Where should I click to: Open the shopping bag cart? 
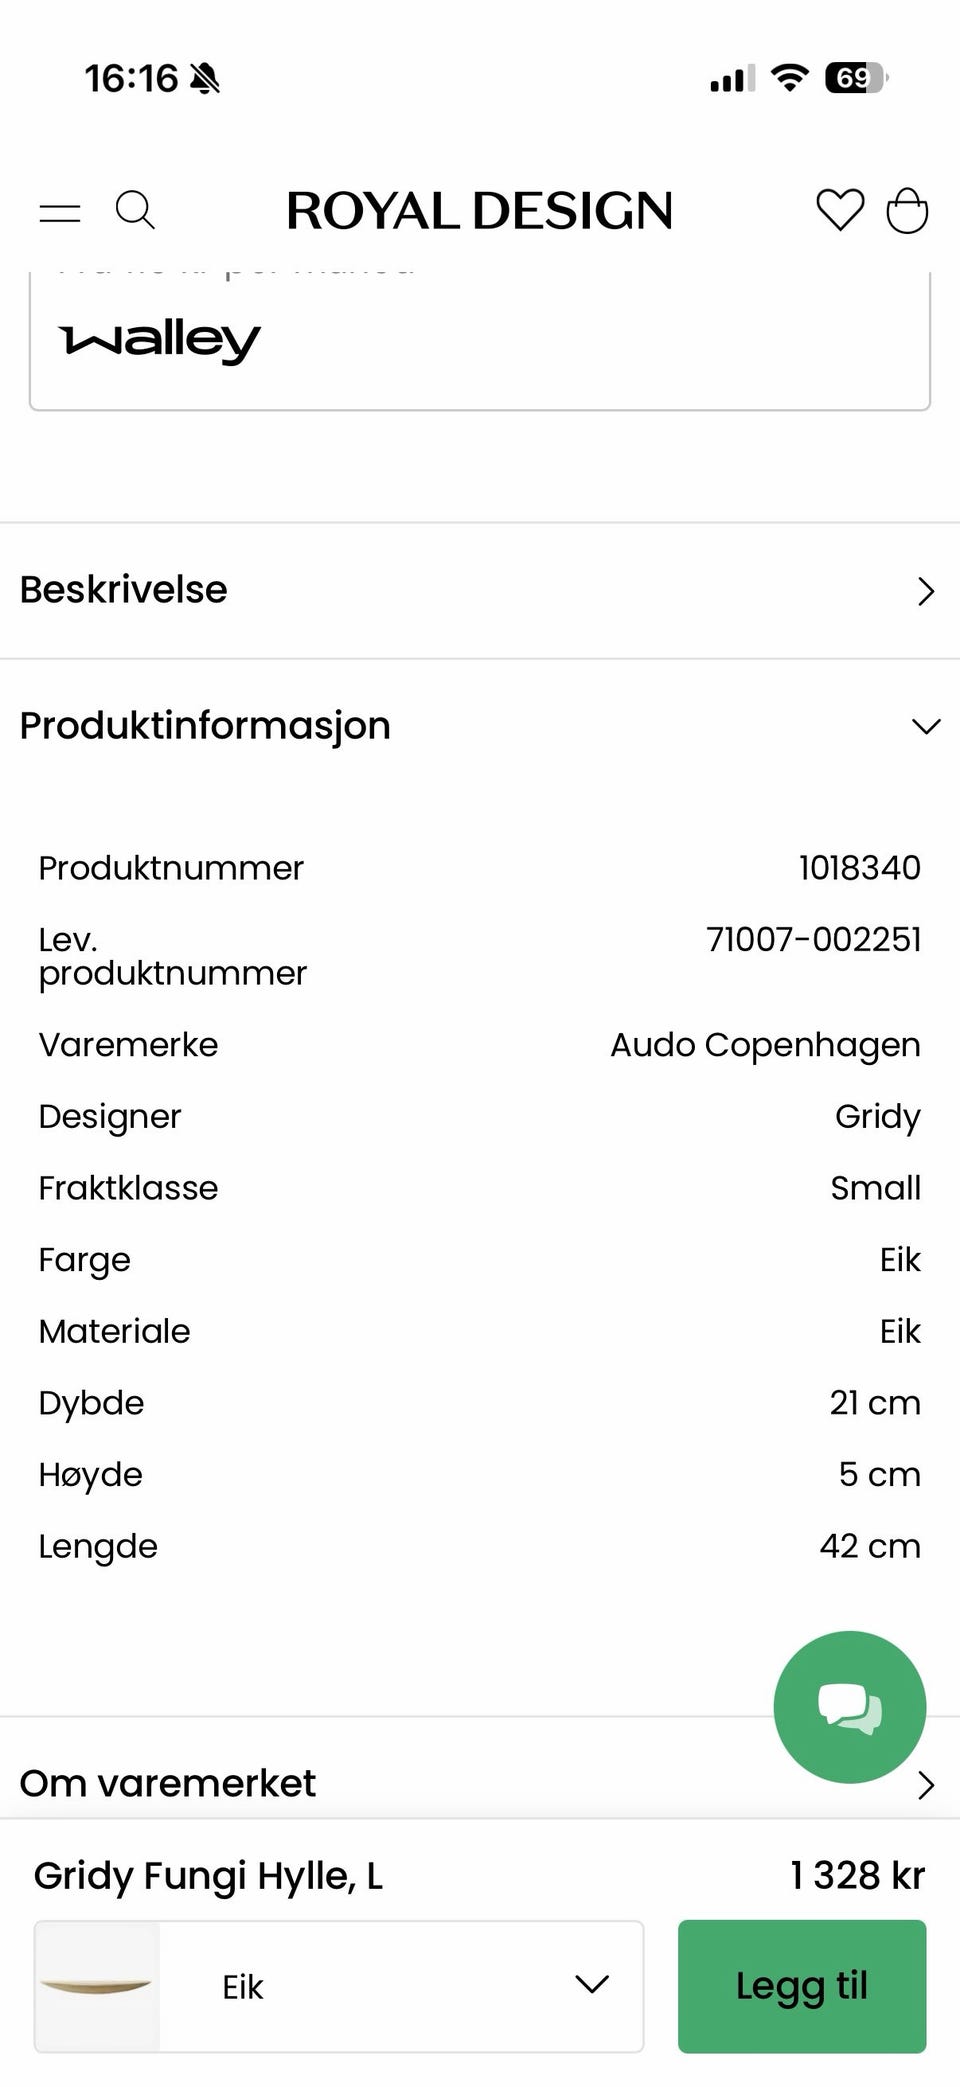(907, 211)
